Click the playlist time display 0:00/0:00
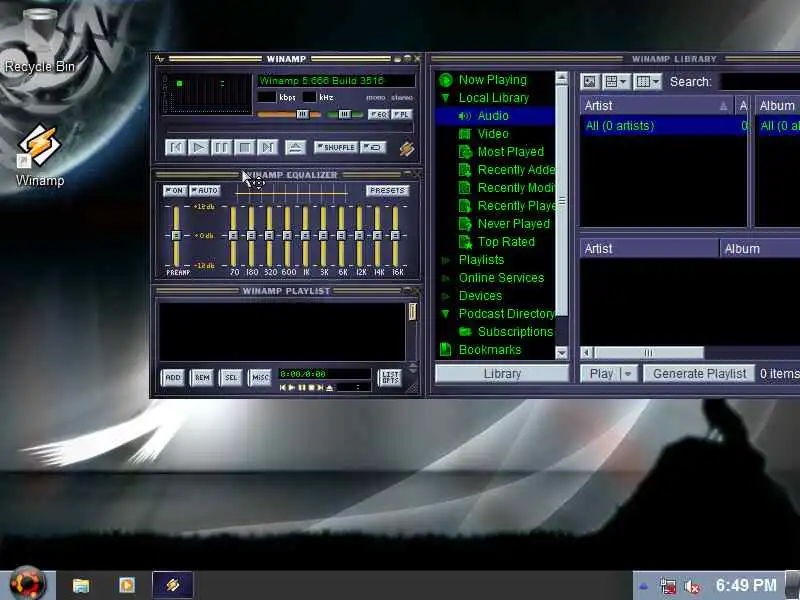The image size is (800, 600). (x=303, y=374)
